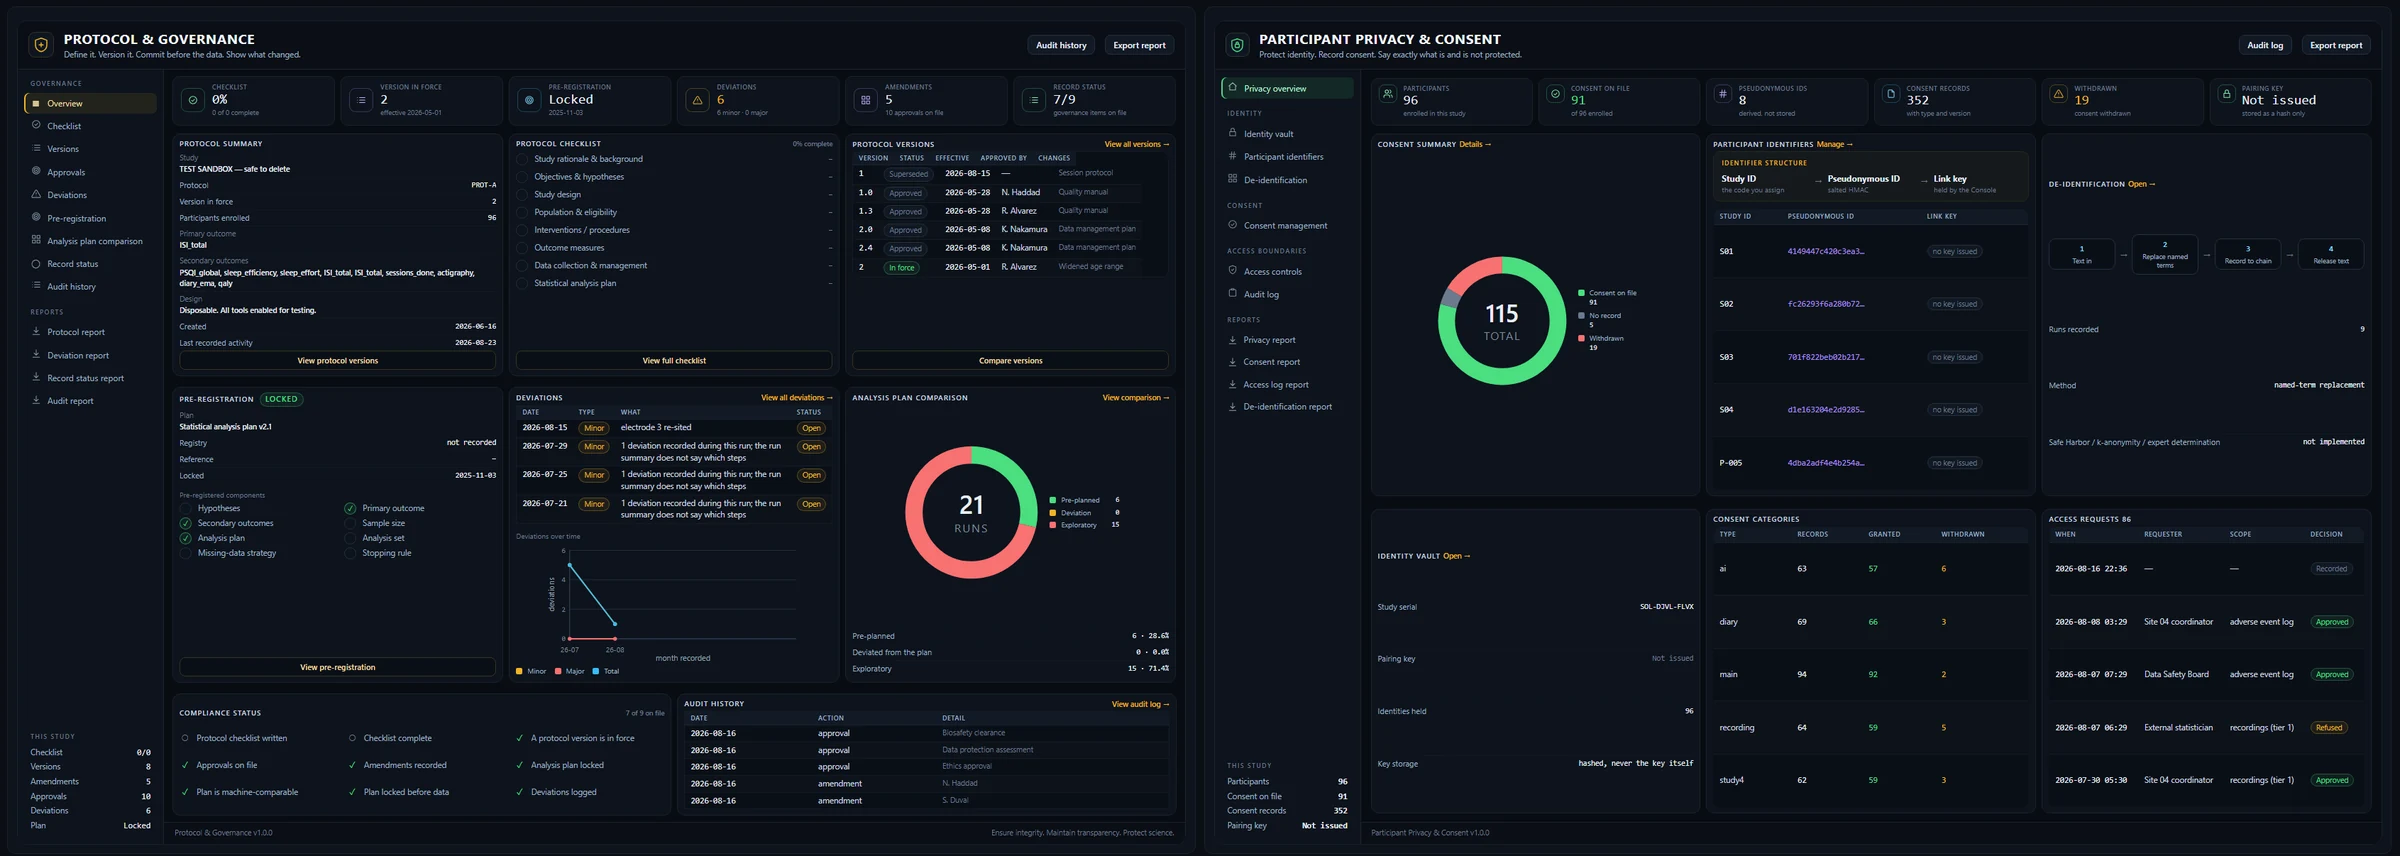The width and height of the screenshot is (2400, 856).
Task: Toggle the Secondary outcomes component check
Action: [x=186, y=523]
